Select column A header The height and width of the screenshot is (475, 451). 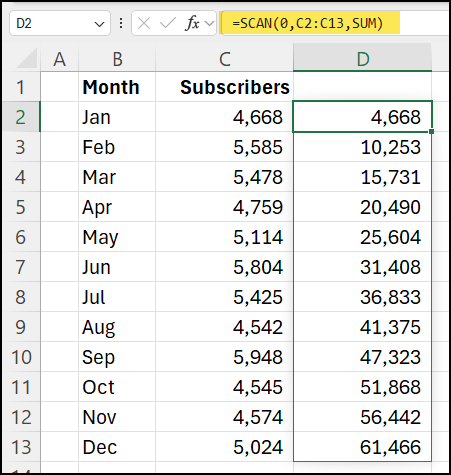tap(59, 59)
